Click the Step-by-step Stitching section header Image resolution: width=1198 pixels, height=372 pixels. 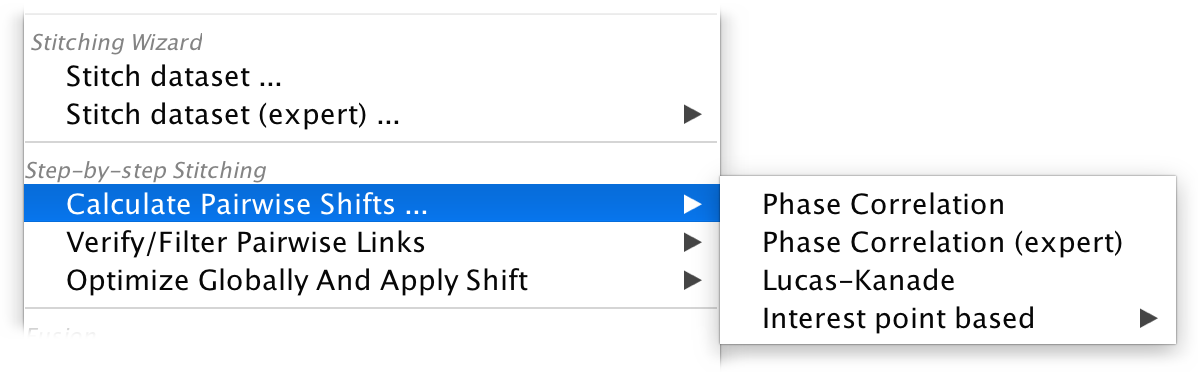pyautogui.click(x=146, y=170)
